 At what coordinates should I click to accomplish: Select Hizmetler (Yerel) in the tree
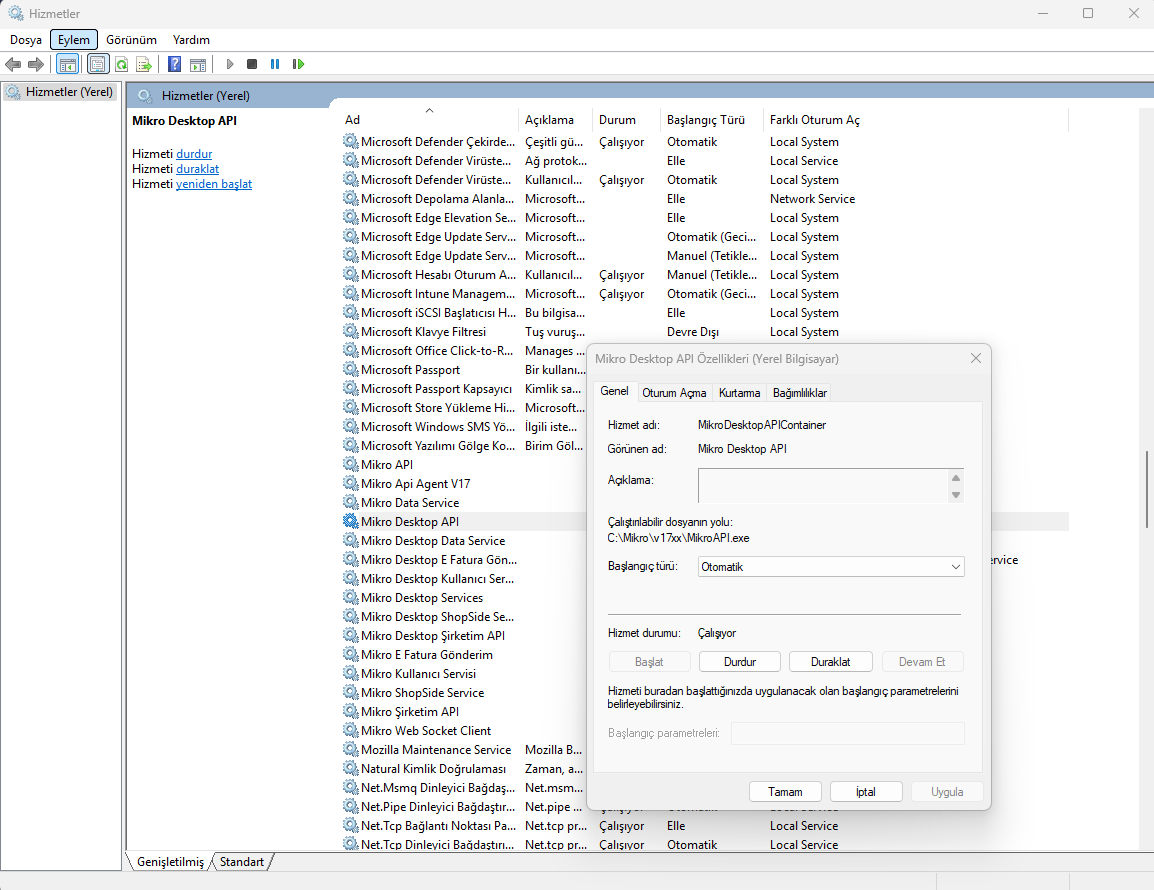pyautogui.click(x=60, y=92)
